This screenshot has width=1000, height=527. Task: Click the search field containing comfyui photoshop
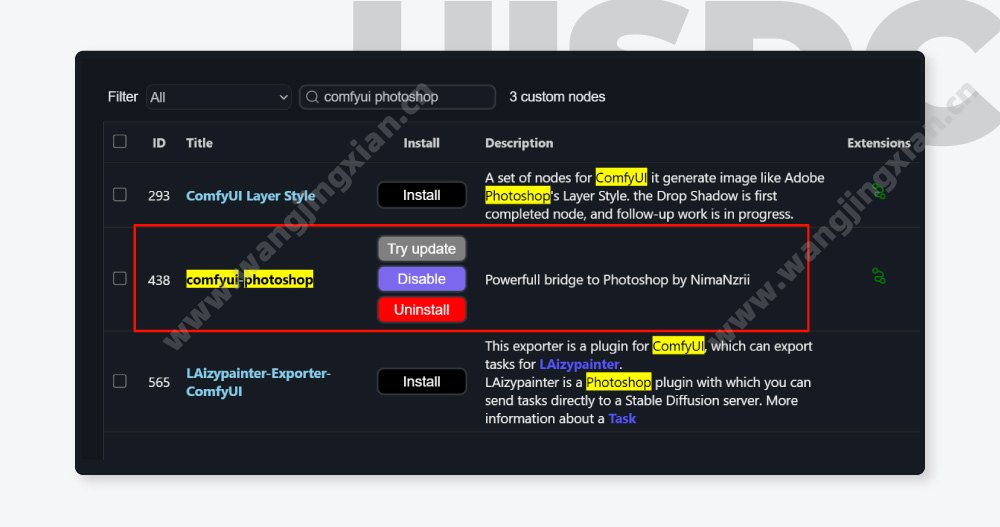[397, 97]
